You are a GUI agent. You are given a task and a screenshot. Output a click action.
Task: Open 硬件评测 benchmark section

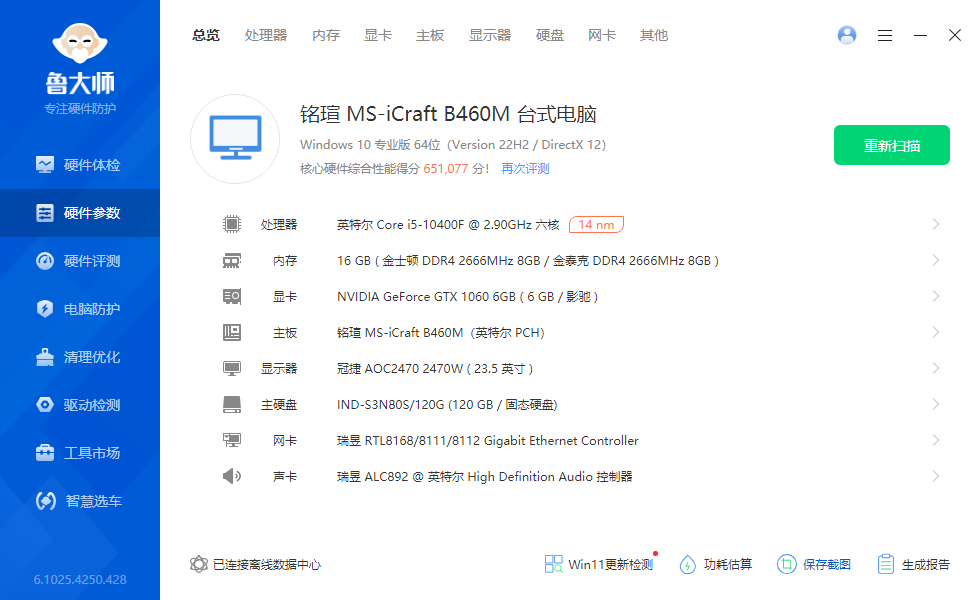coord(80,261)
